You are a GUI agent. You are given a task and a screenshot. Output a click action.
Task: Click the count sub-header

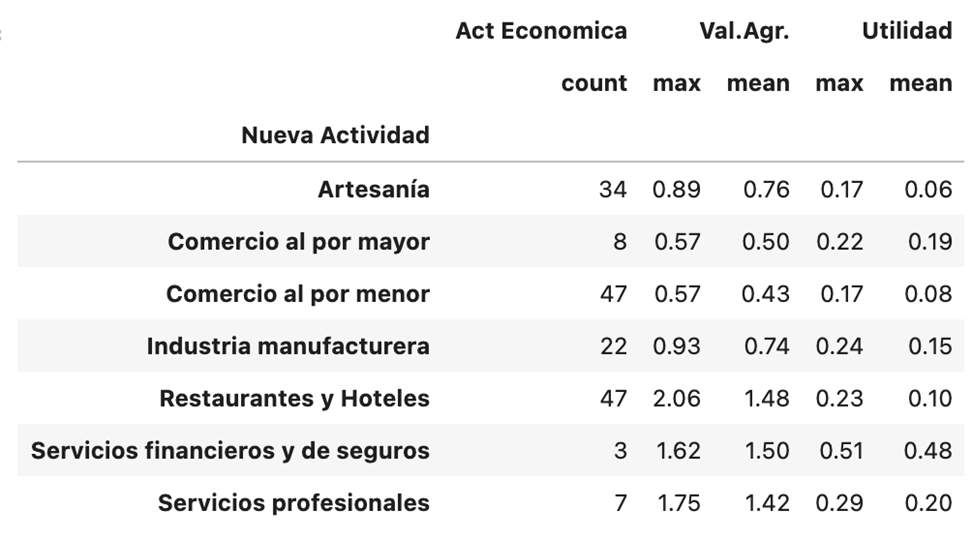[x=594, y=83]
